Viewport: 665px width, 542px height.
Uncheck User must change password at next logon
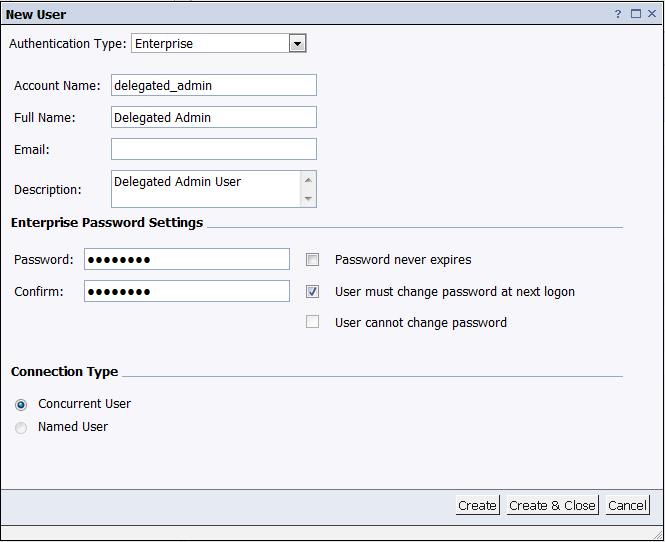(313, 292)
